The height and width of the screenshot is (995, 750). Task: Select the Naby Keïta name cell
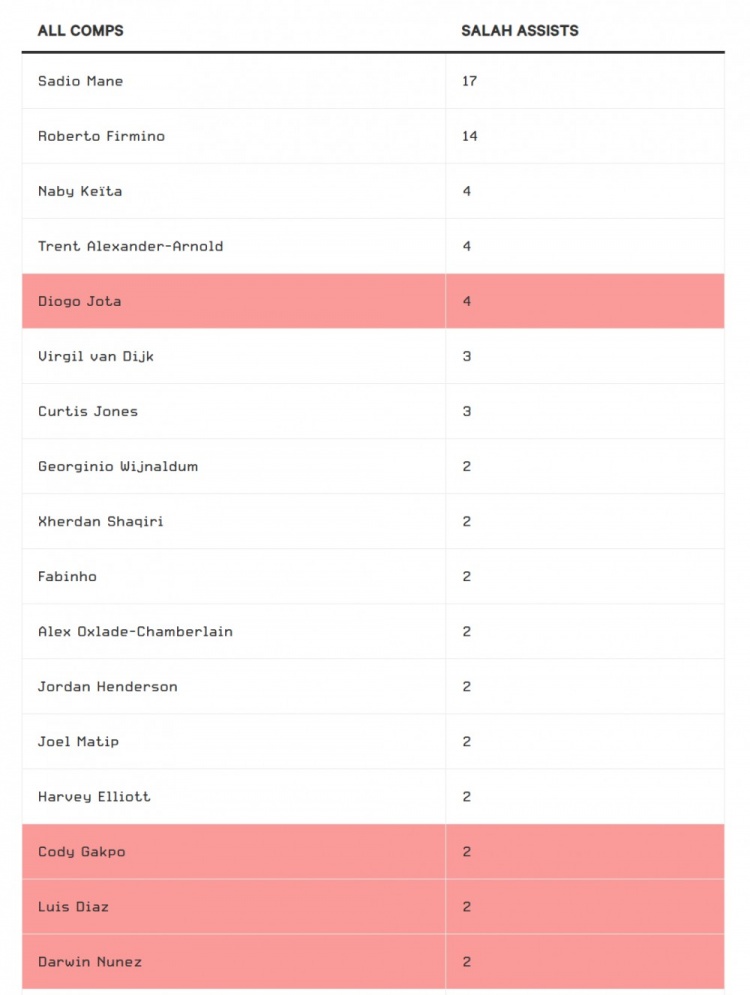(x=80, y=191)
